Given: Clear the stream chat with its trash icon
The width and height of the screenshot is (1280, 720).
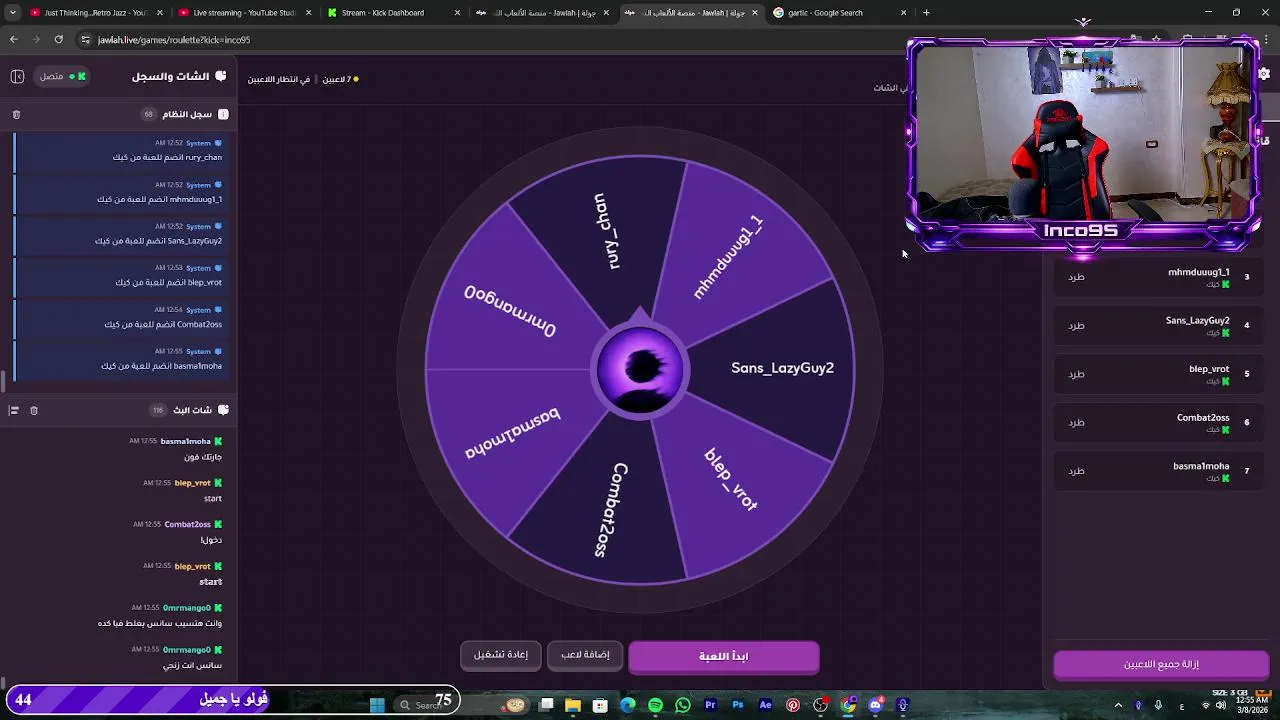Looking at the screenshot, I should (x=33, y=410).
